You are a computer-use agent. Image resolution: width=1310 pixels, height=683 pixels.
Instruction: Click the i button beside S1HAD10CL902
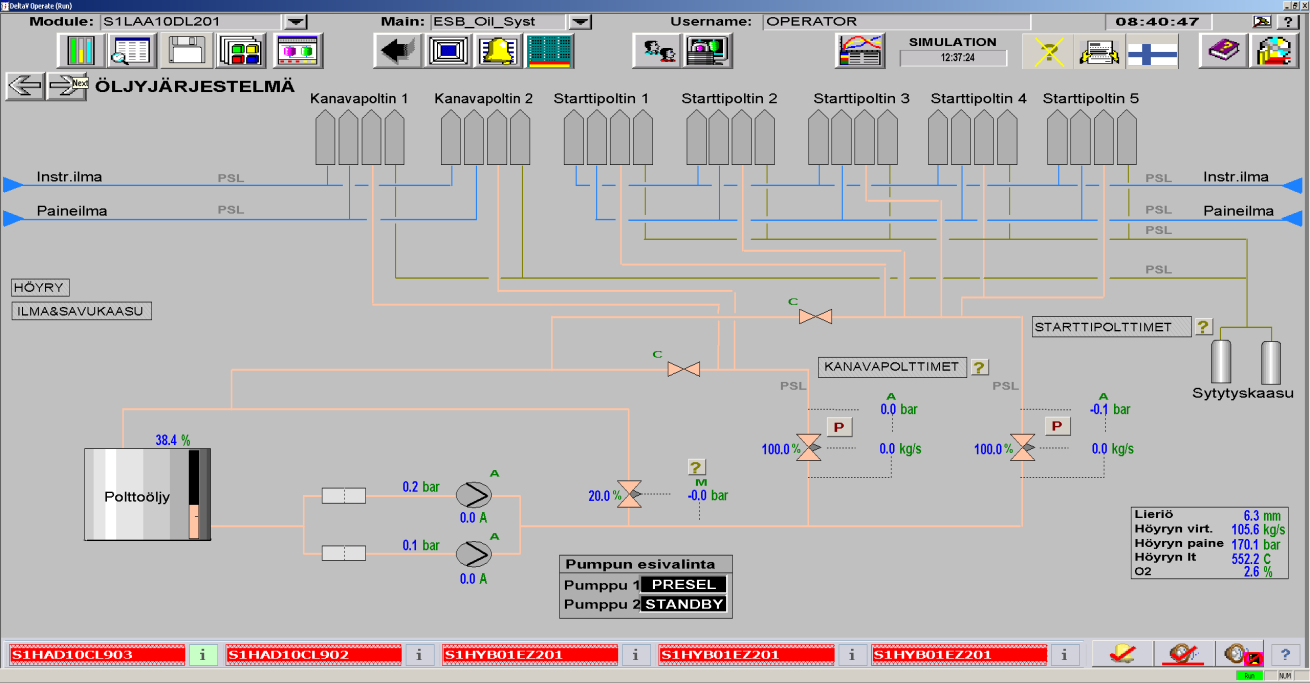[419, 655]
